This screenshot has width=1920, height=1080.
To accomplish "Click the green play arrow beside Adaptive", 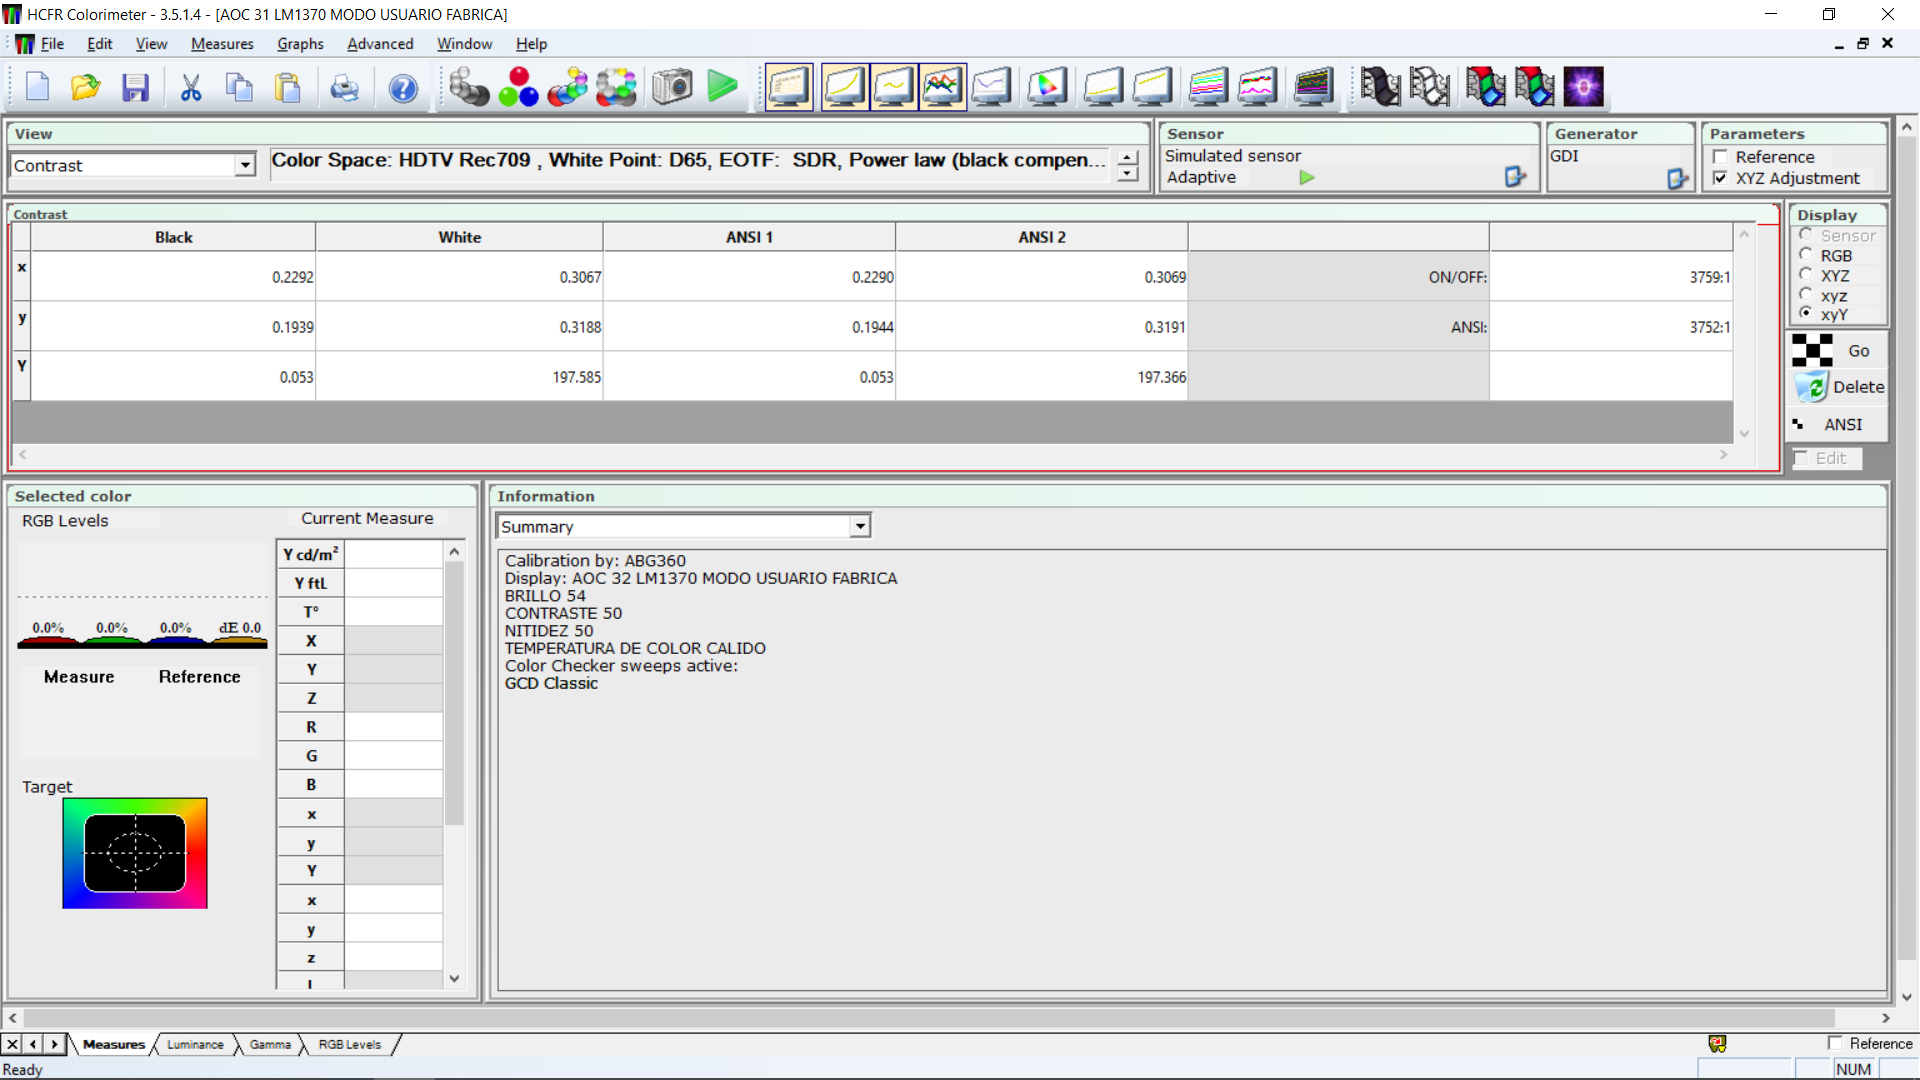I will coord(1306,177).
